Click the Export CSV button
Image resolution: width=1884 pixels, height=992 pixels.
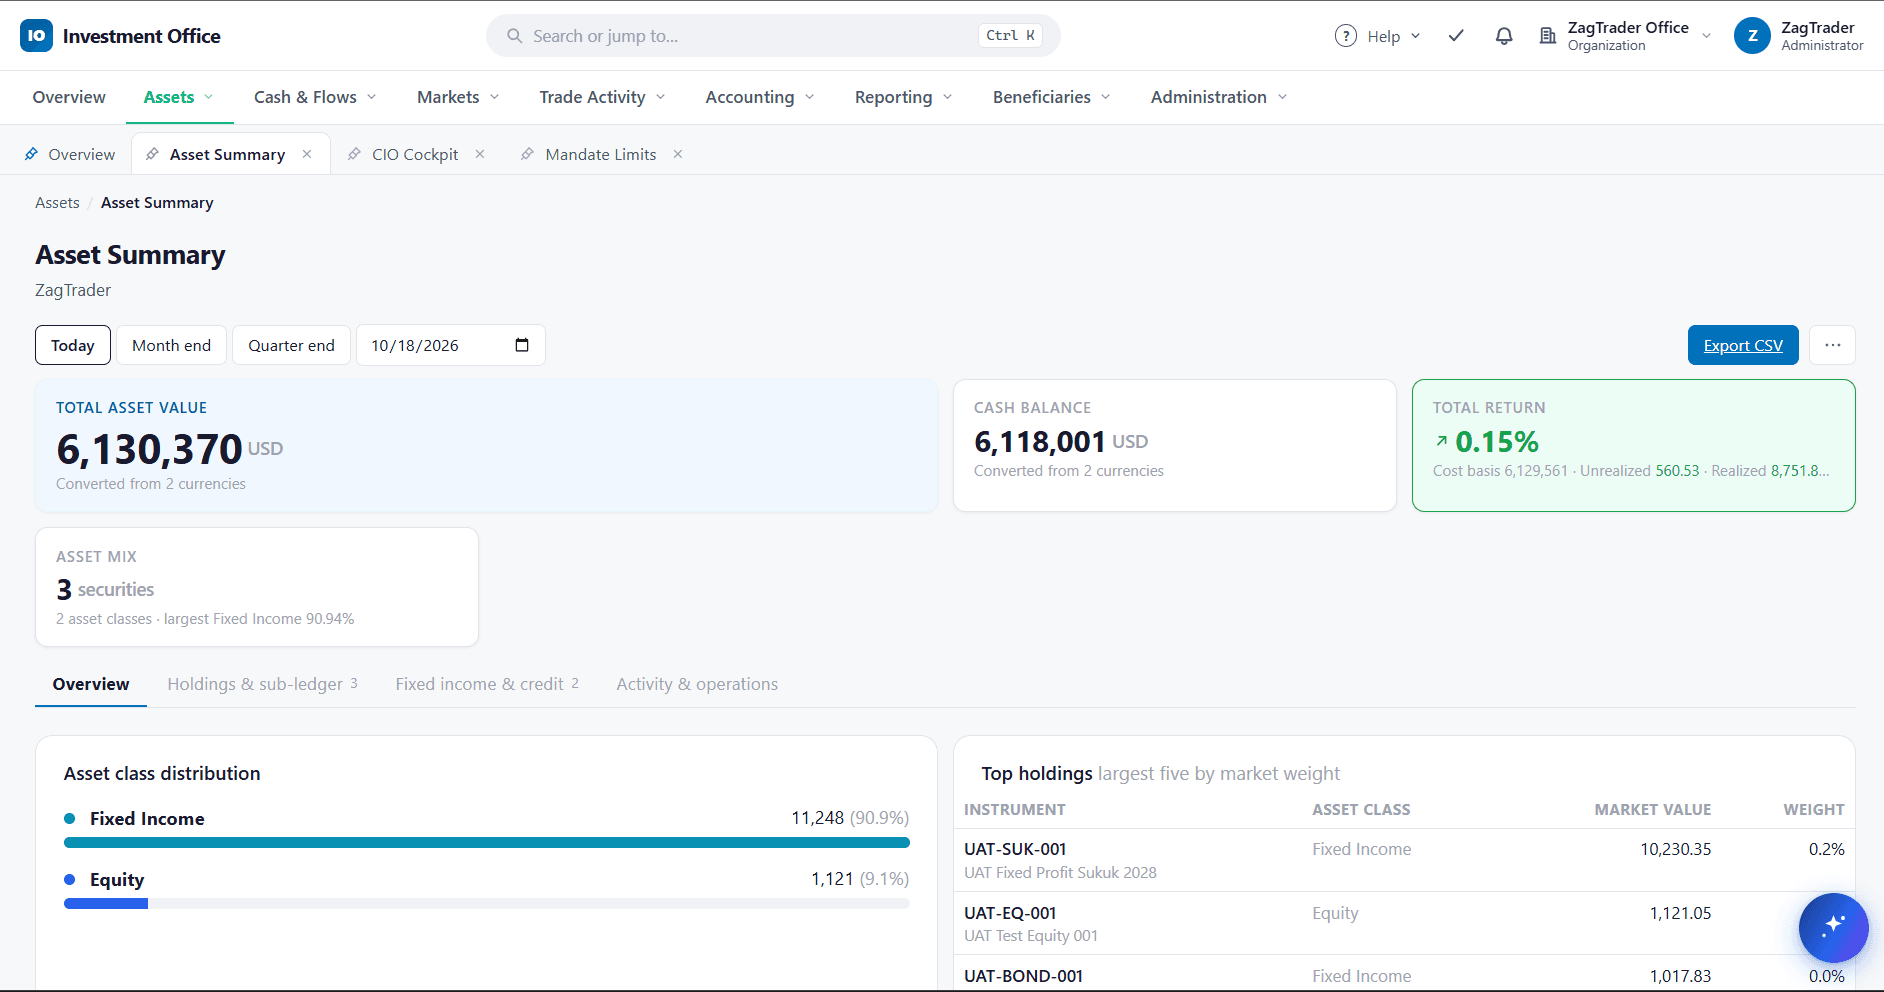(1743, 345)
